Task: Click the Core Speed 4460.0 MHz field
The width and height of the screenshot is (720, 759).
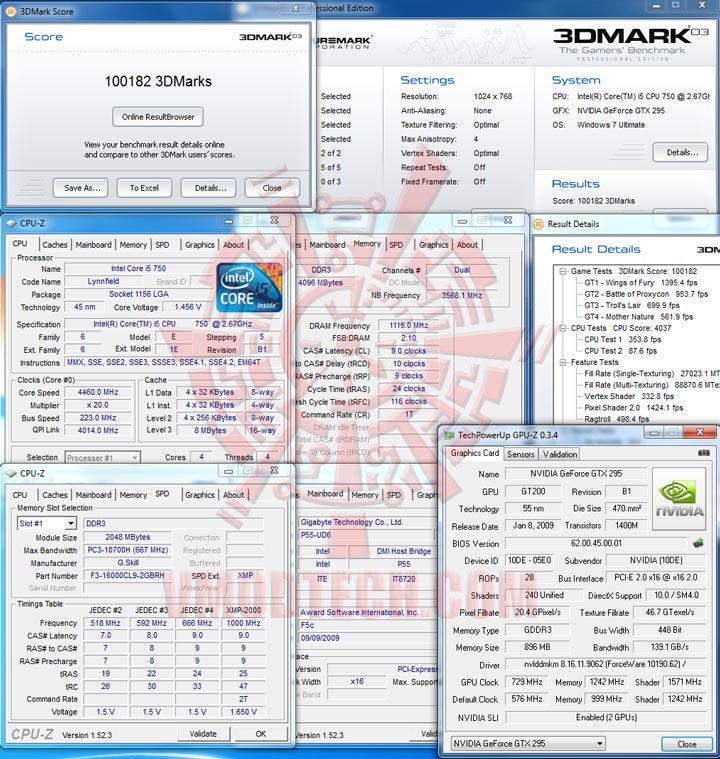Action: pos(98,393)
